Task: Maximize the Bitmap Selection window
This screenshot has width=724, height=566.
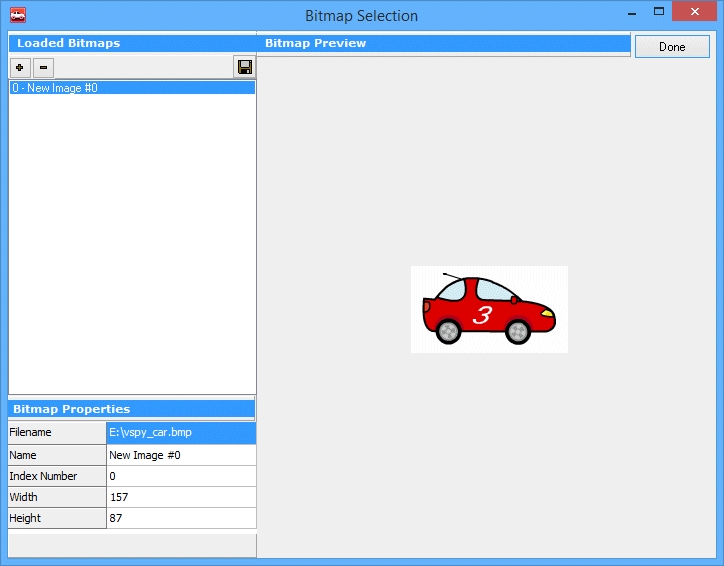Action: (657, 13)
